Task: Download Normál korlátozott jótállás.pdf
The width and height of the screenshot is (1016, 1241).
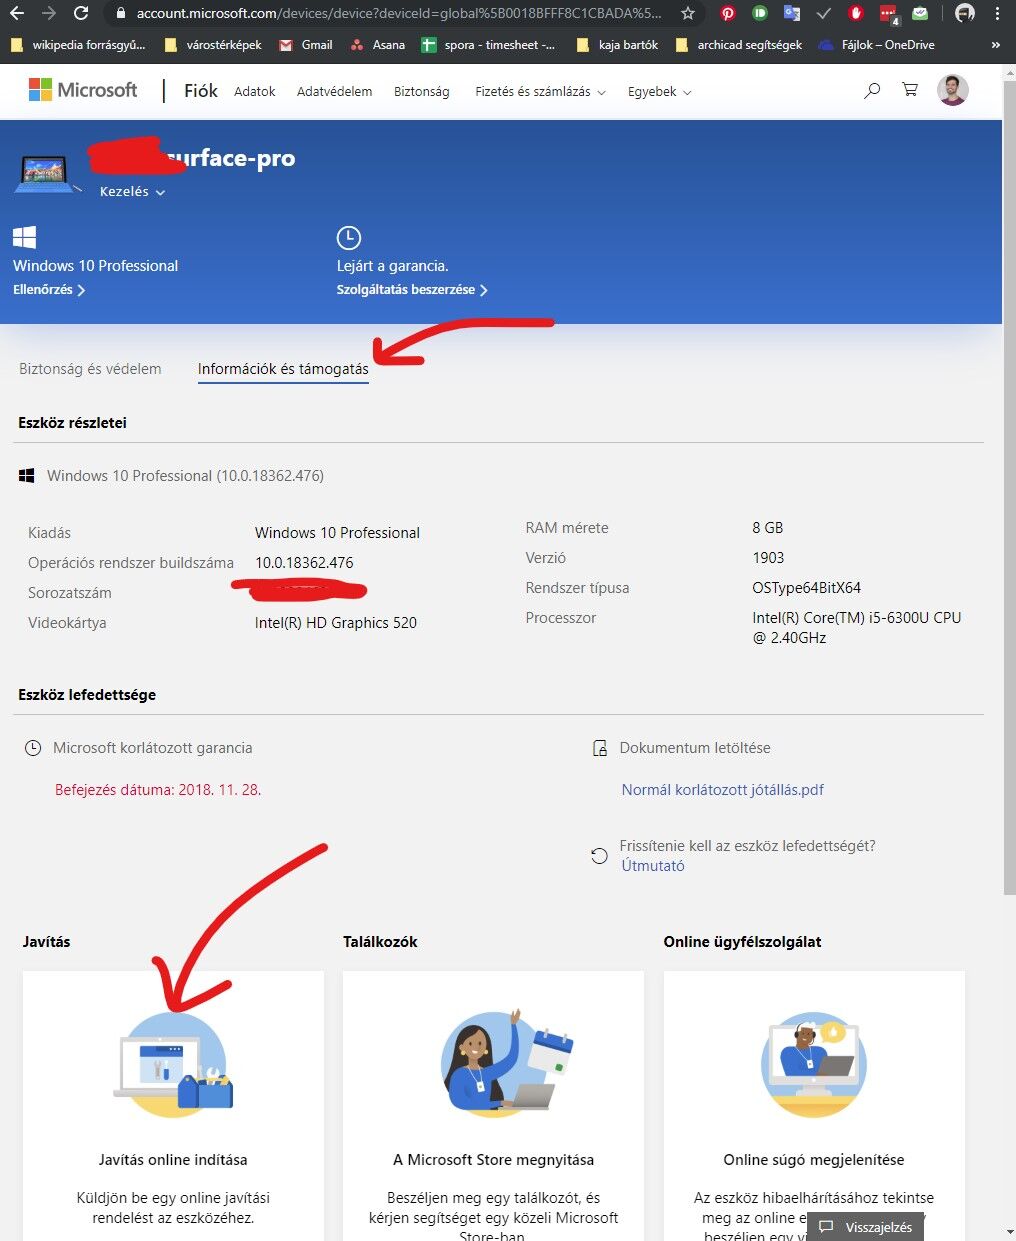Action: pyautogui.click(x=722, y=790)
